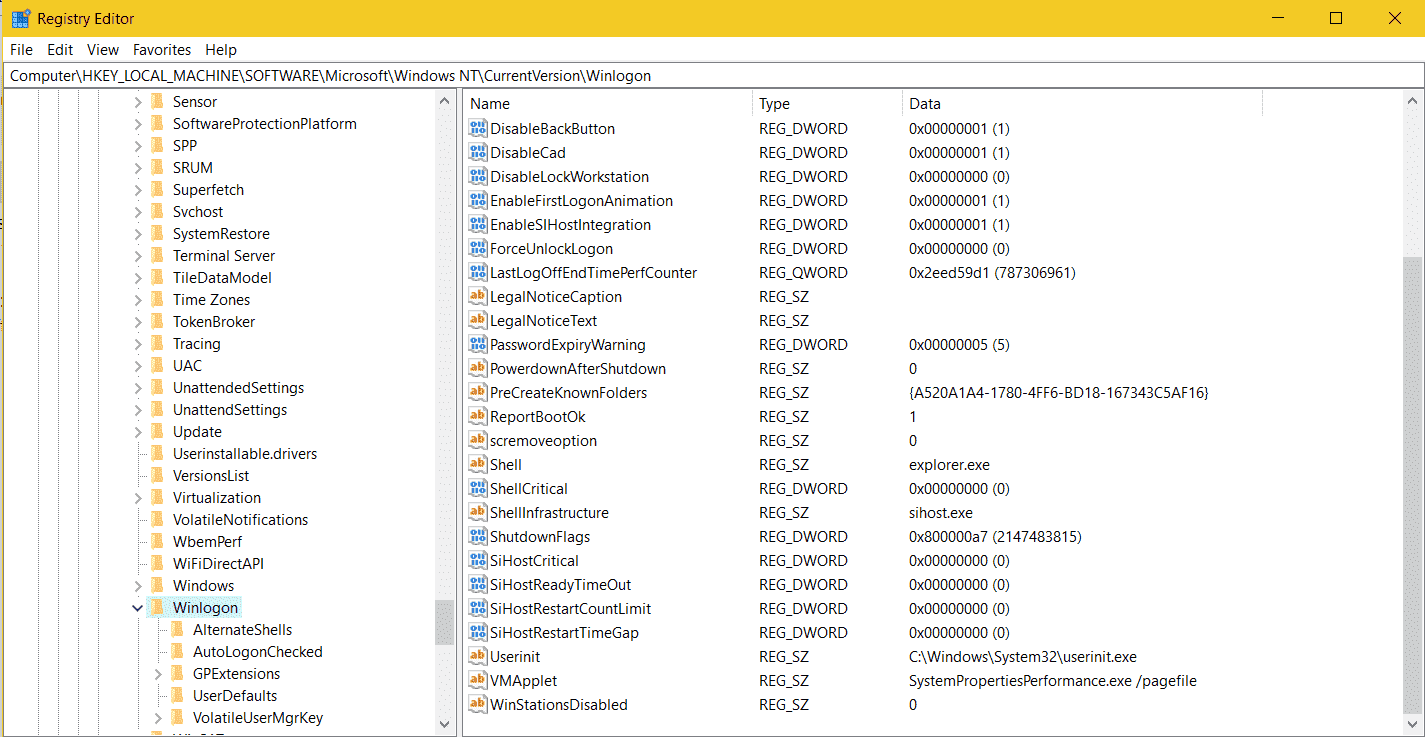Open the File menu
This screenshot has height=737, width=1425.
21,50
